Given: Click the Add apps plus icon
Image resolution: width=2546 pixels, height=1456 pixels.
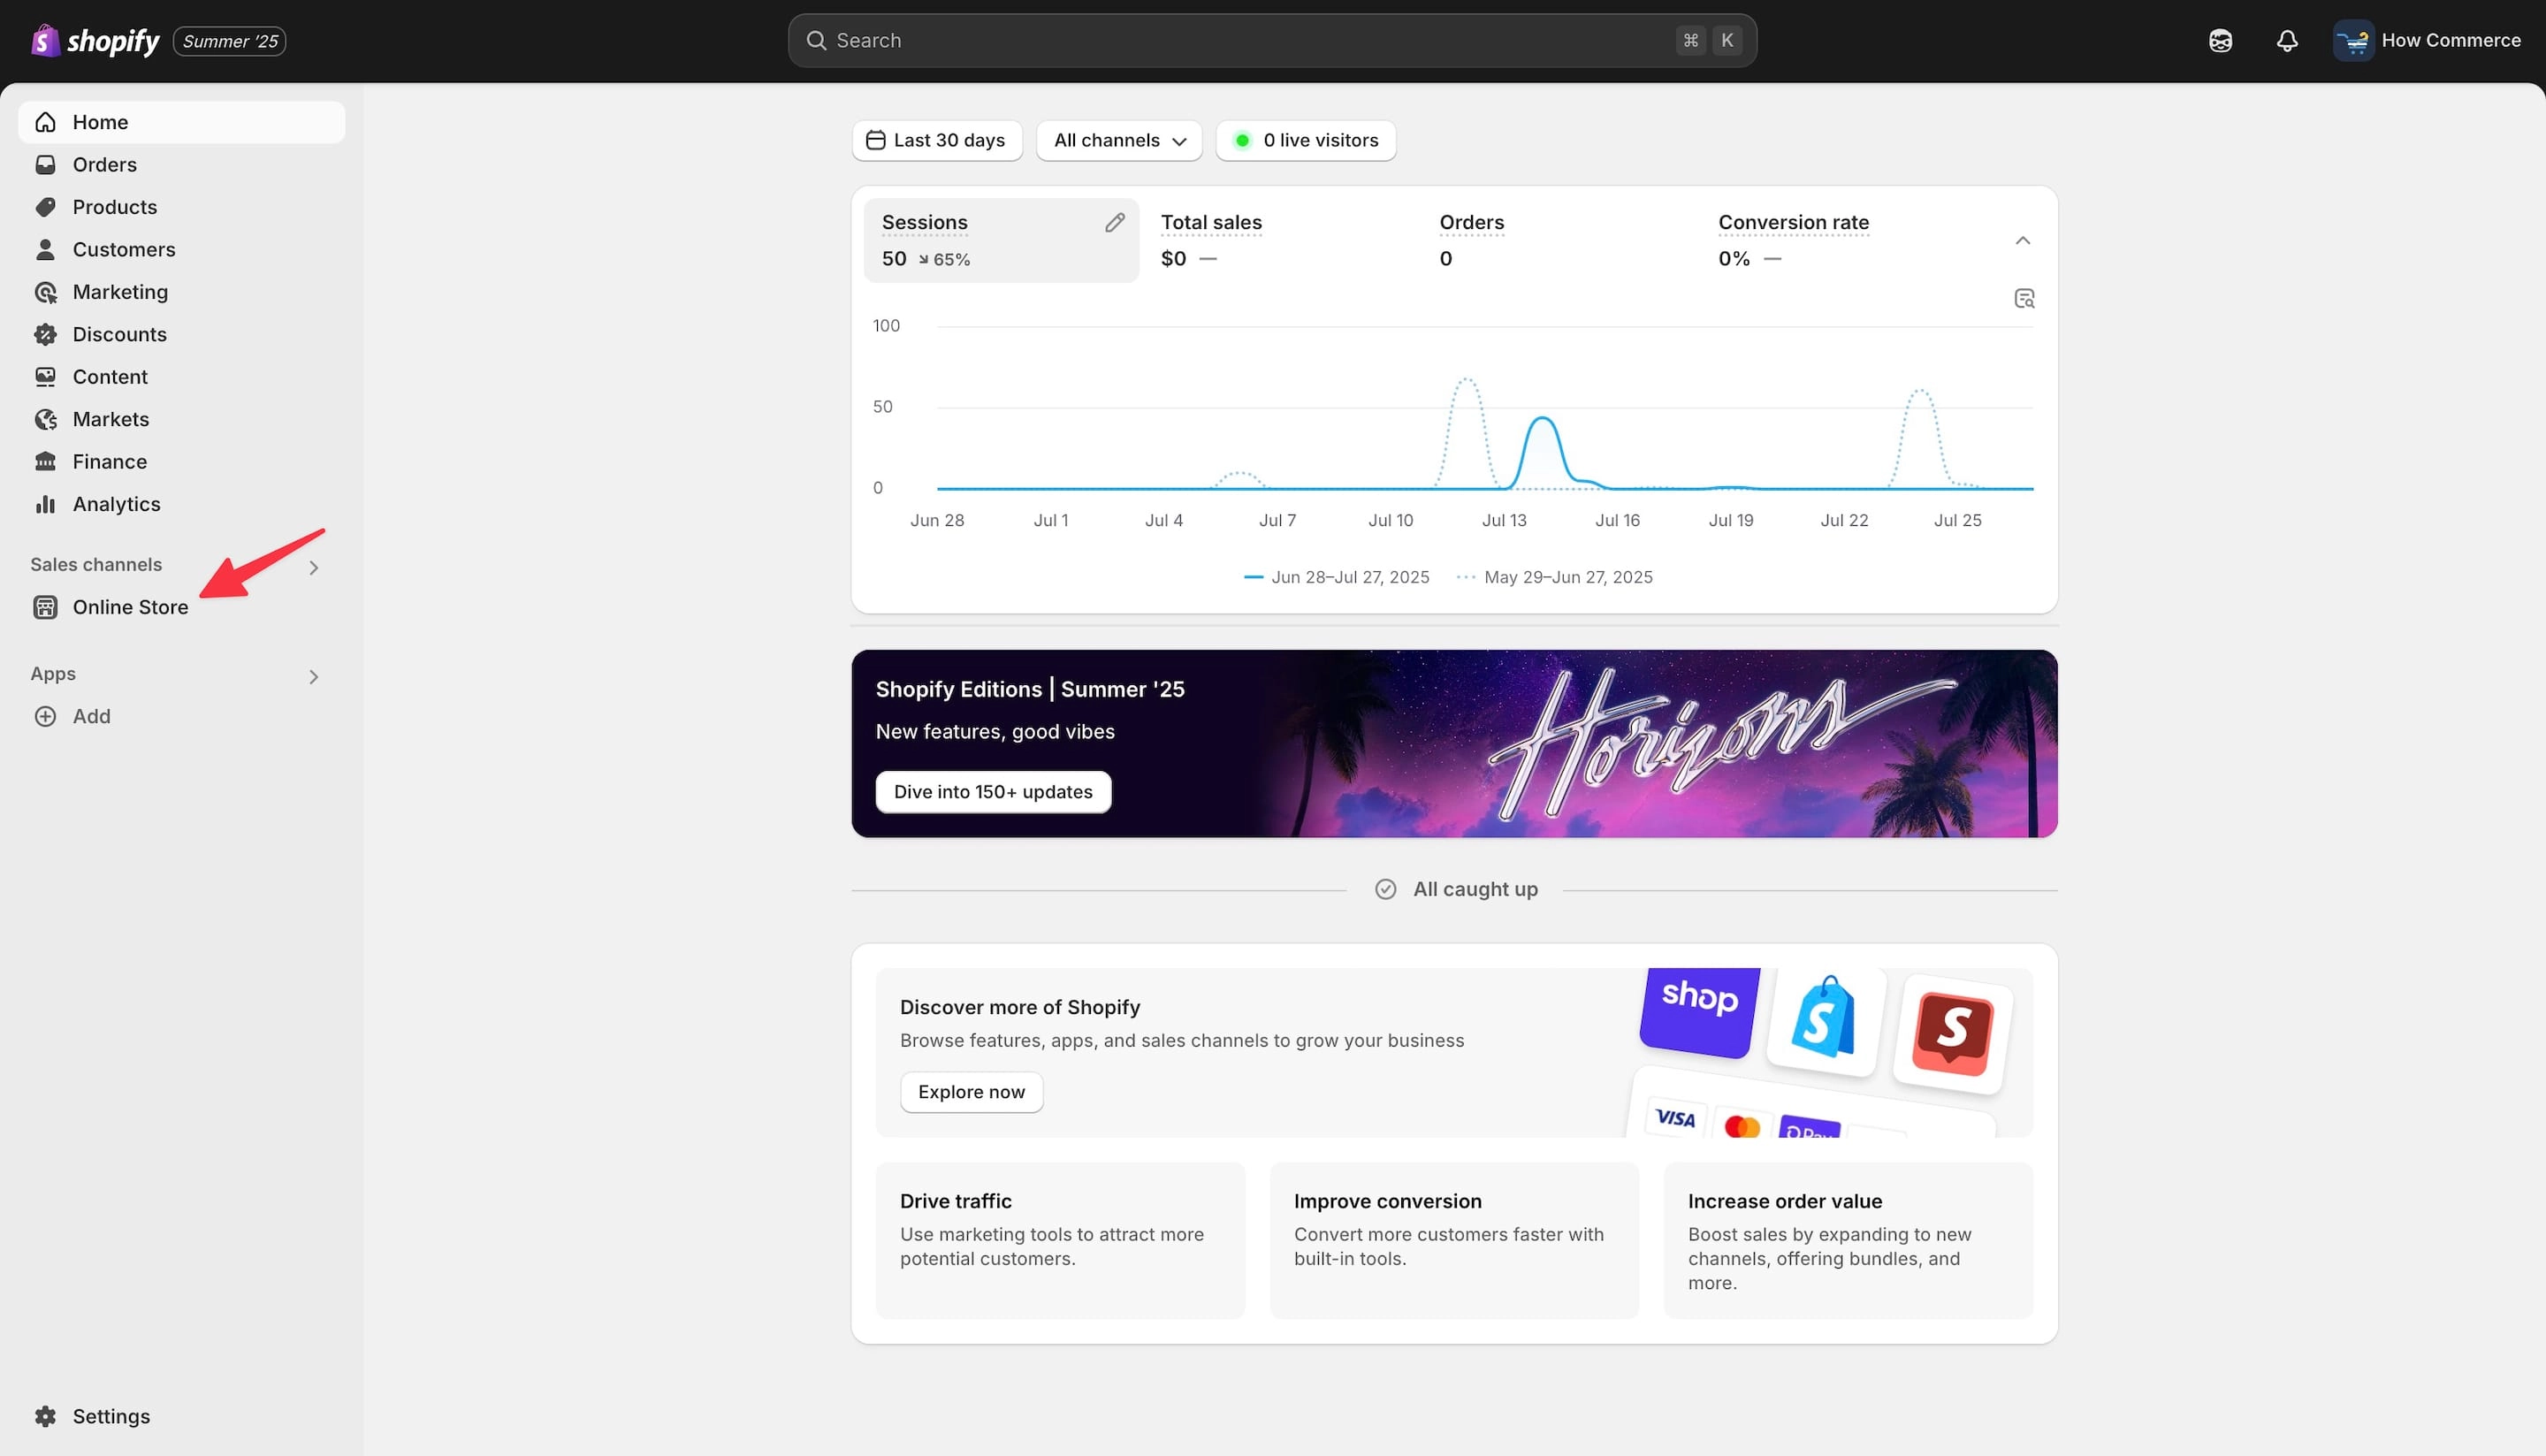Looking at the screenshot, I should pos(45,717).
